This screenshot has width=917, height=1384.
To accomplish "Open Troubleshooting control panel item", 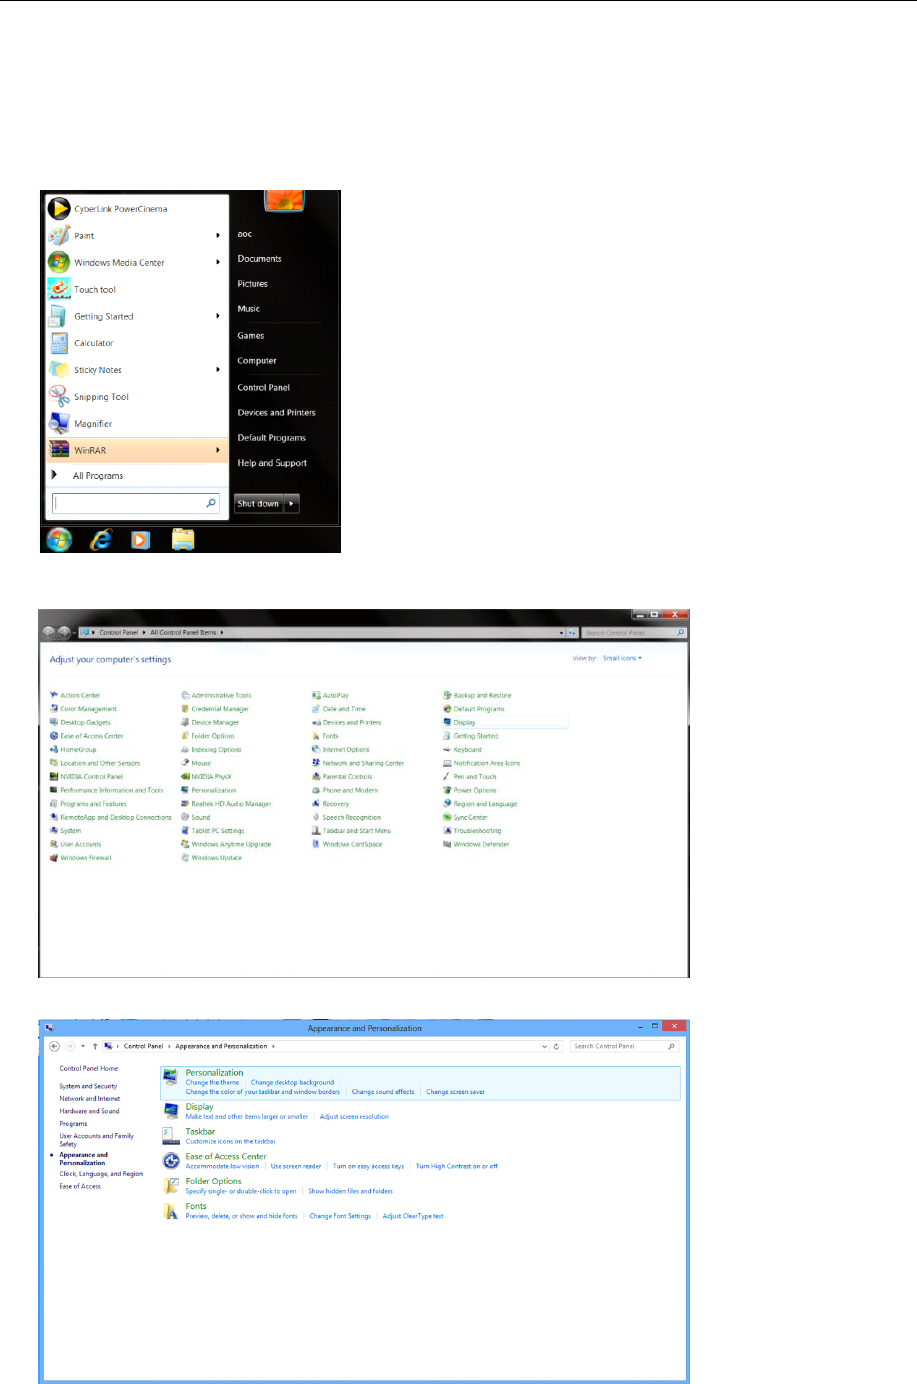I will coord(477,831).
